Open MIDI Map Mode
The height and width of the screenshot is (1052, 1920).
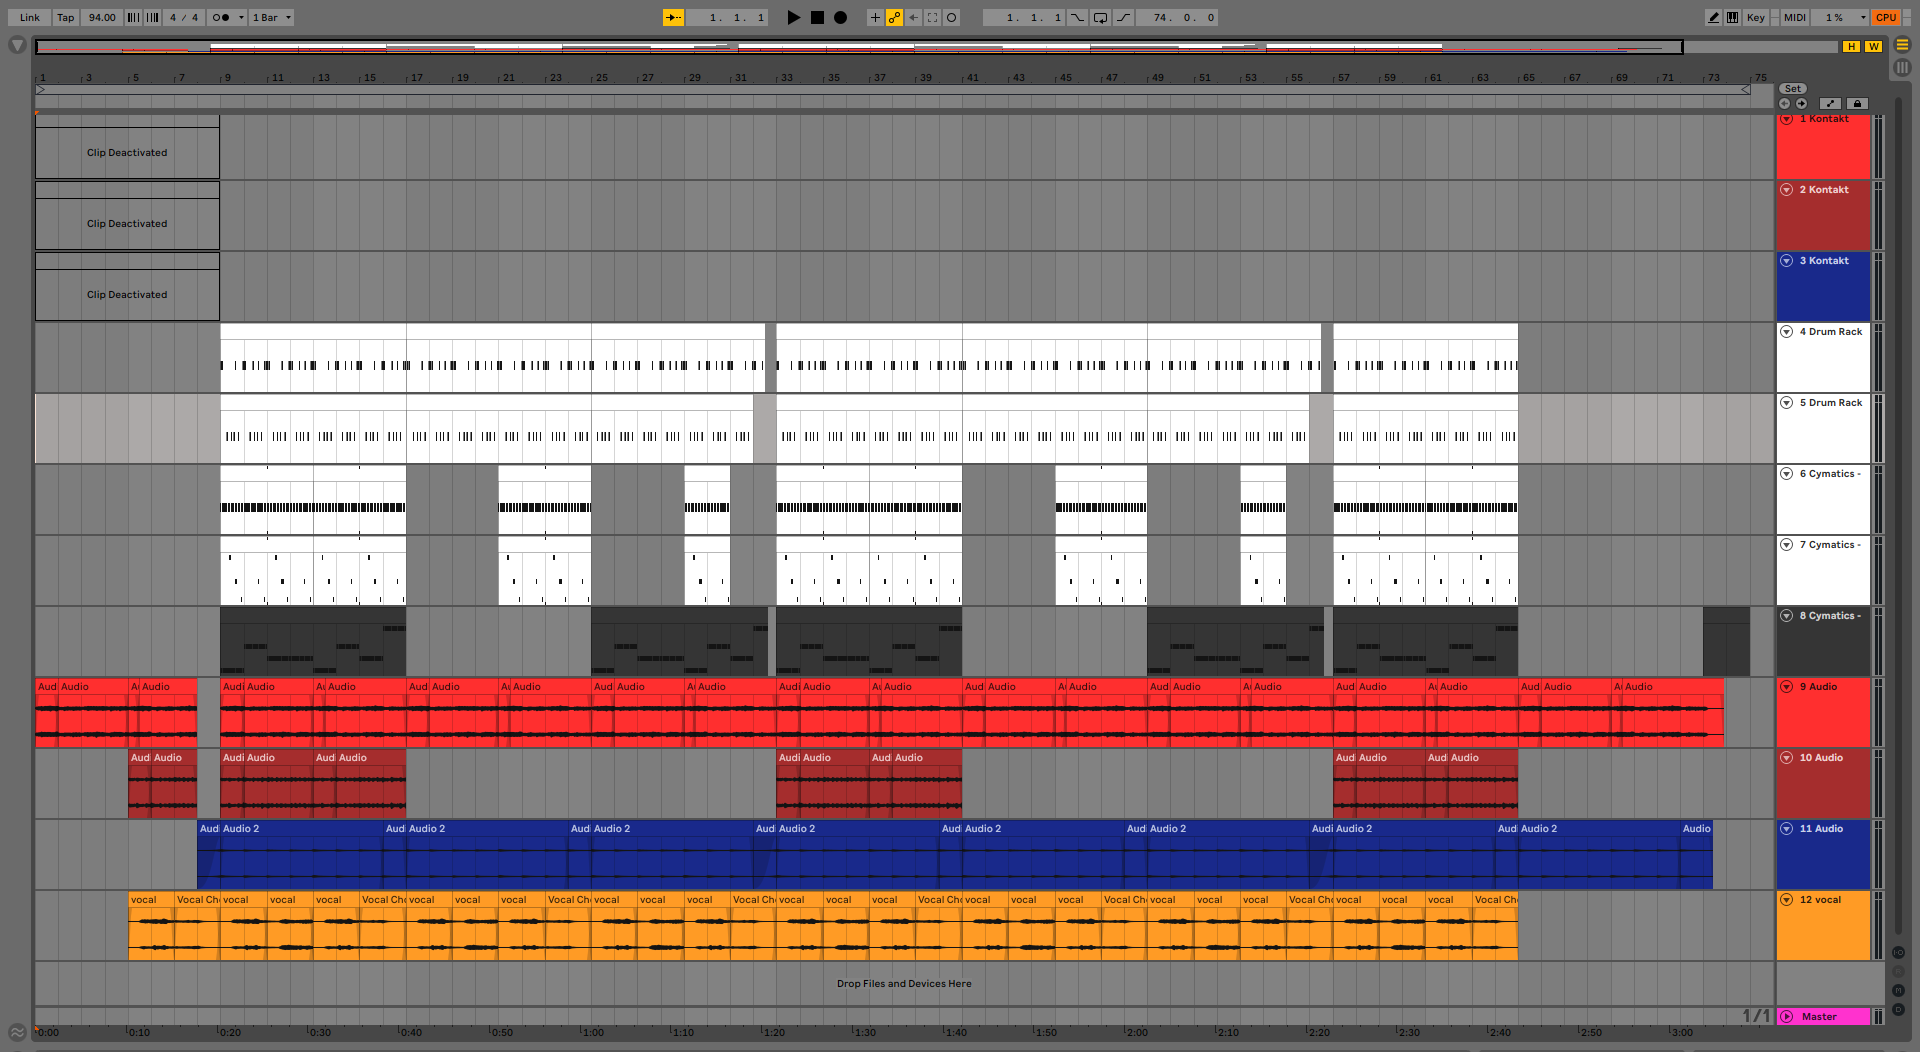[x=1795, y=17]
